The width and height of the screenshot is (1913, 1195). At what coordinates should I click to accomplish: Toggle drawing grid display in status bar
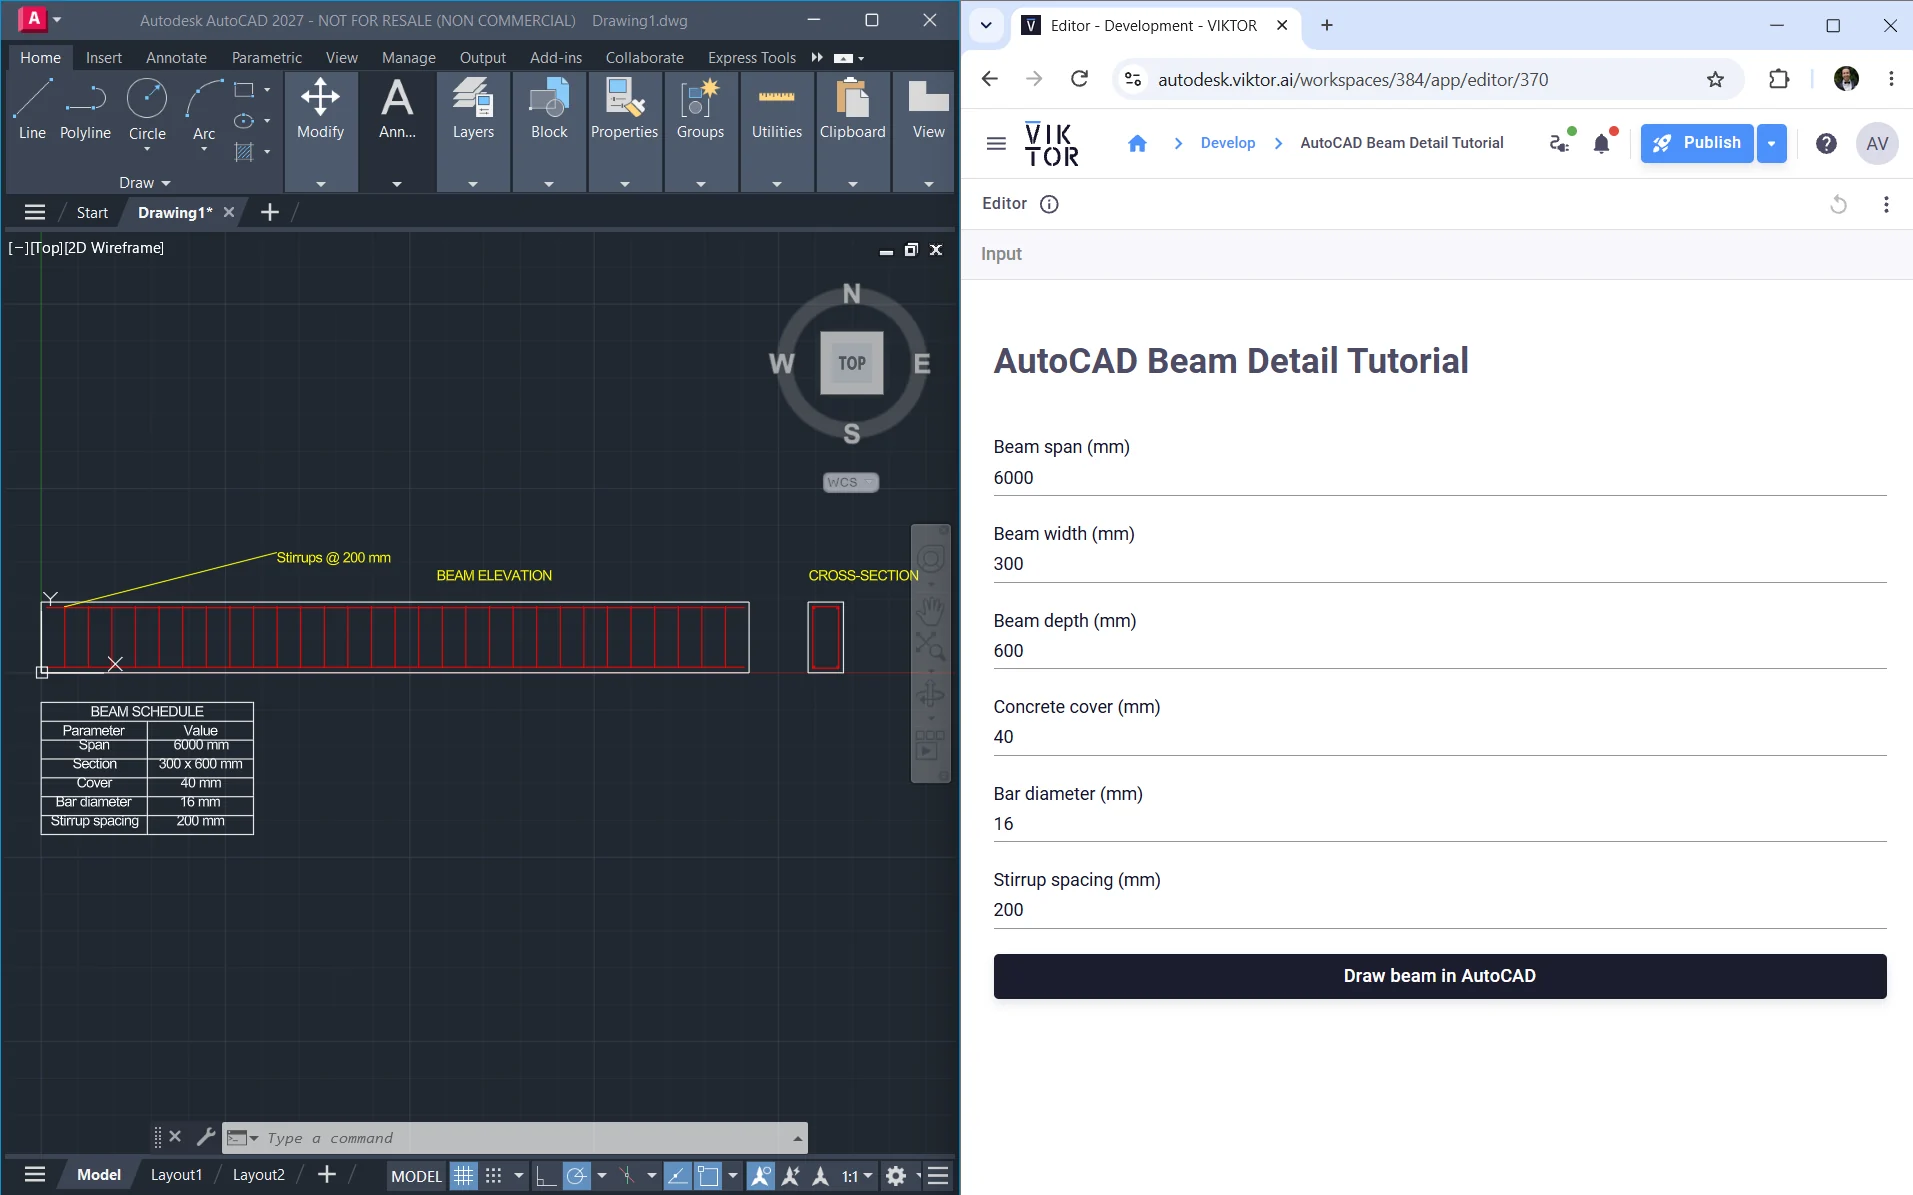(463, 1175)
